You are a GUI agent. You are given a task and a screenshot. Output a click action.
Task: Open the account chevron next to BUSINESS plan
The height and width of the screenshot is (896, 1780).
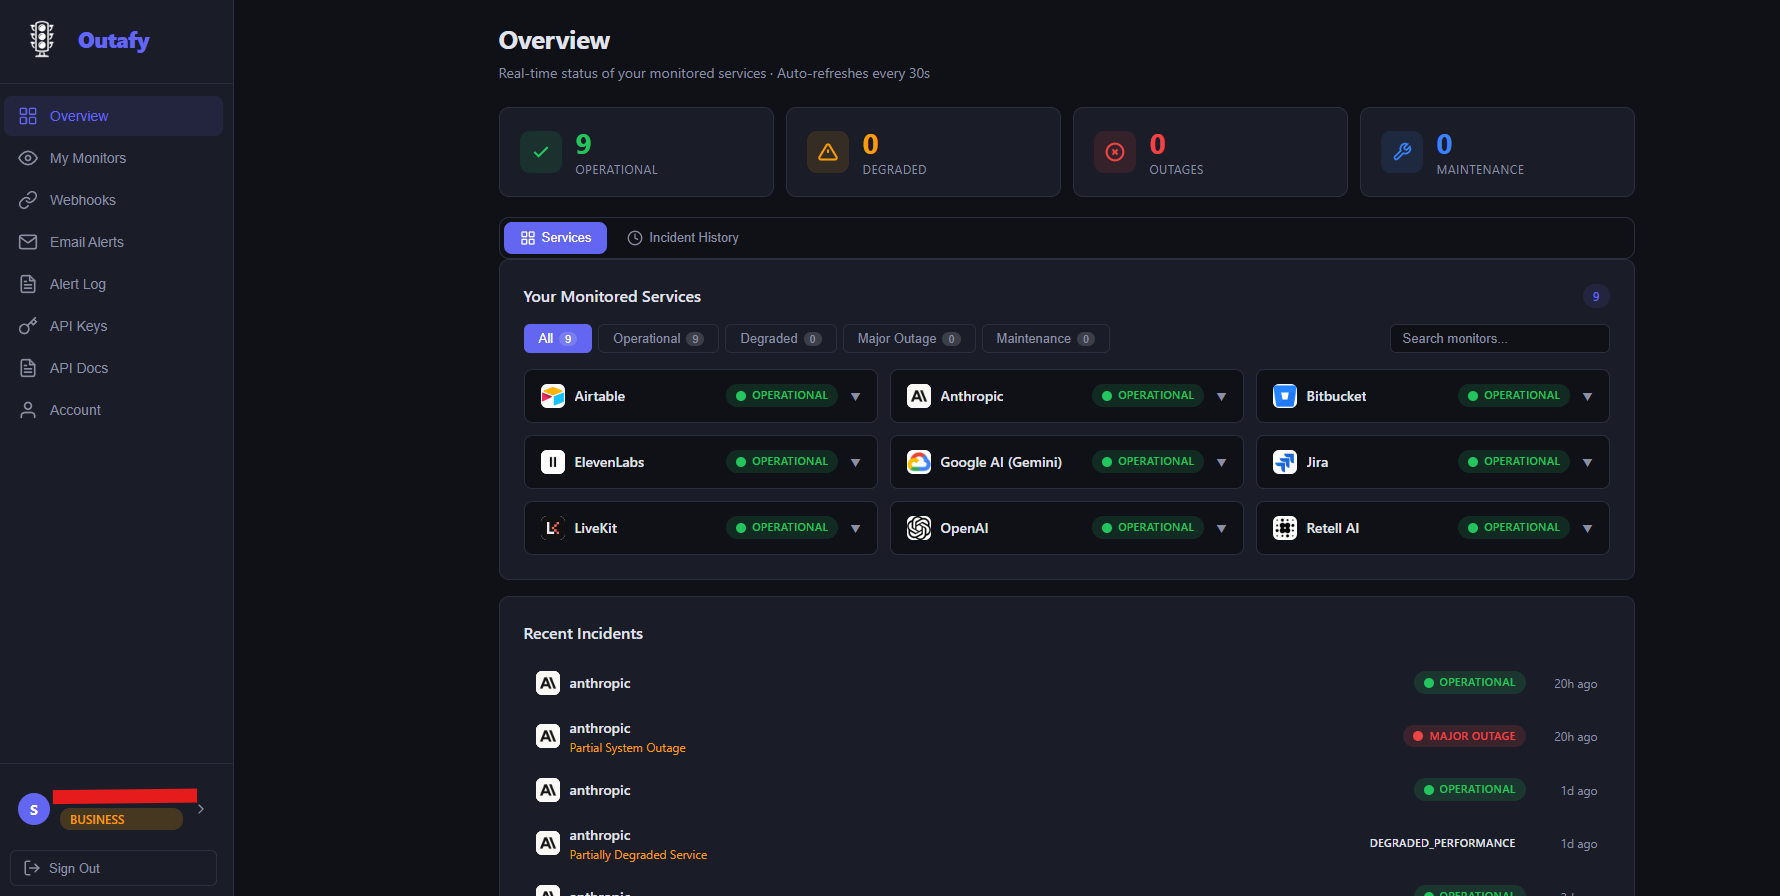[201, 809]
